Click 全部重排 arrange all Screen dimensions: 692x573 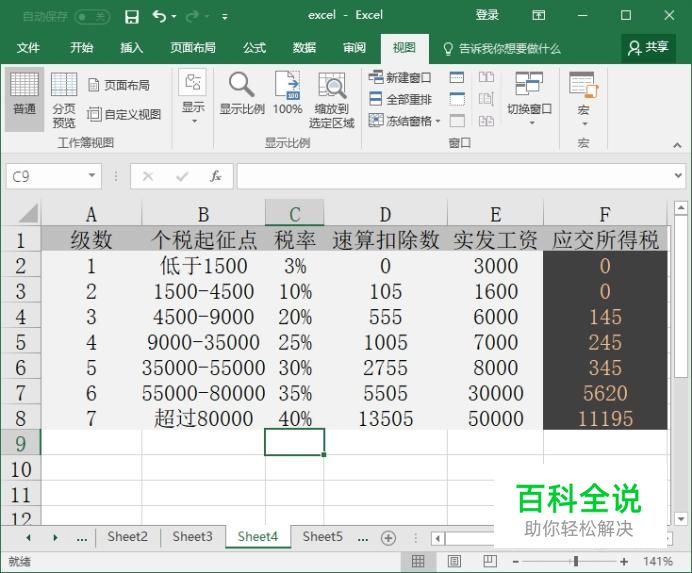[x=400, y=99]
